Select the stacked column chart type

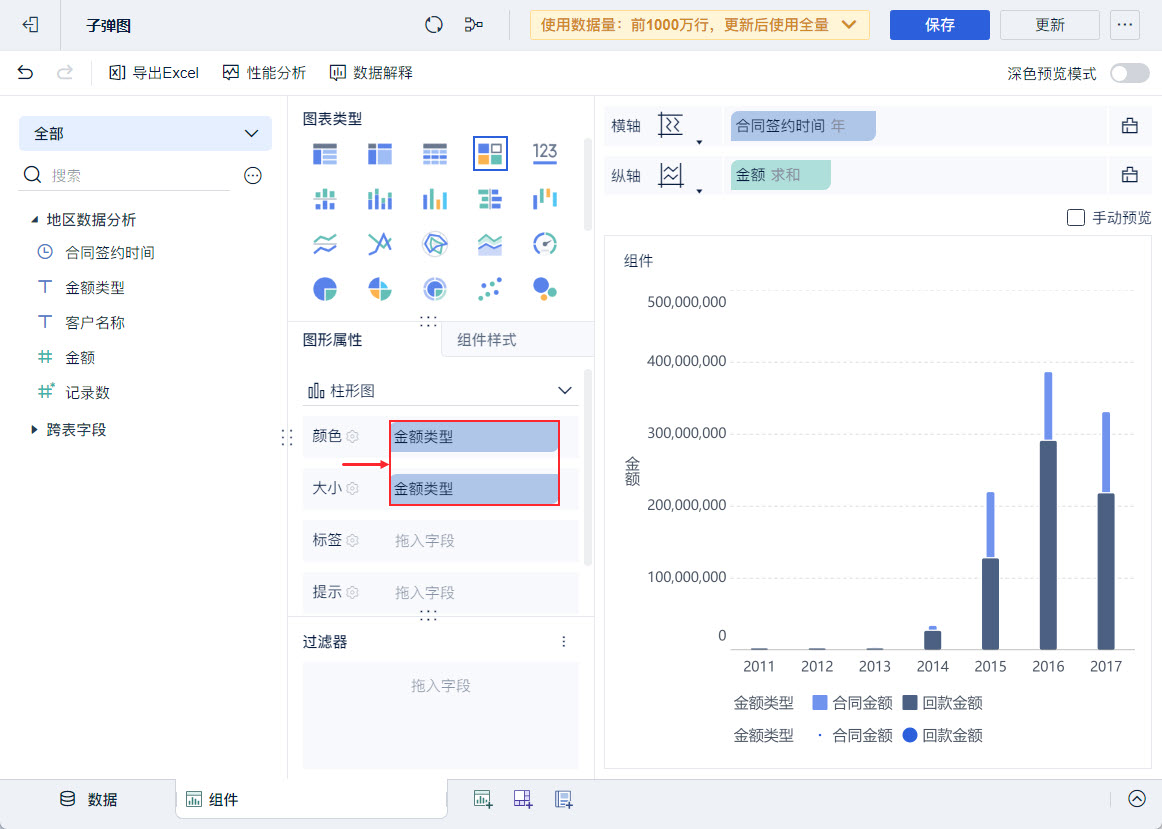(379, 199)
